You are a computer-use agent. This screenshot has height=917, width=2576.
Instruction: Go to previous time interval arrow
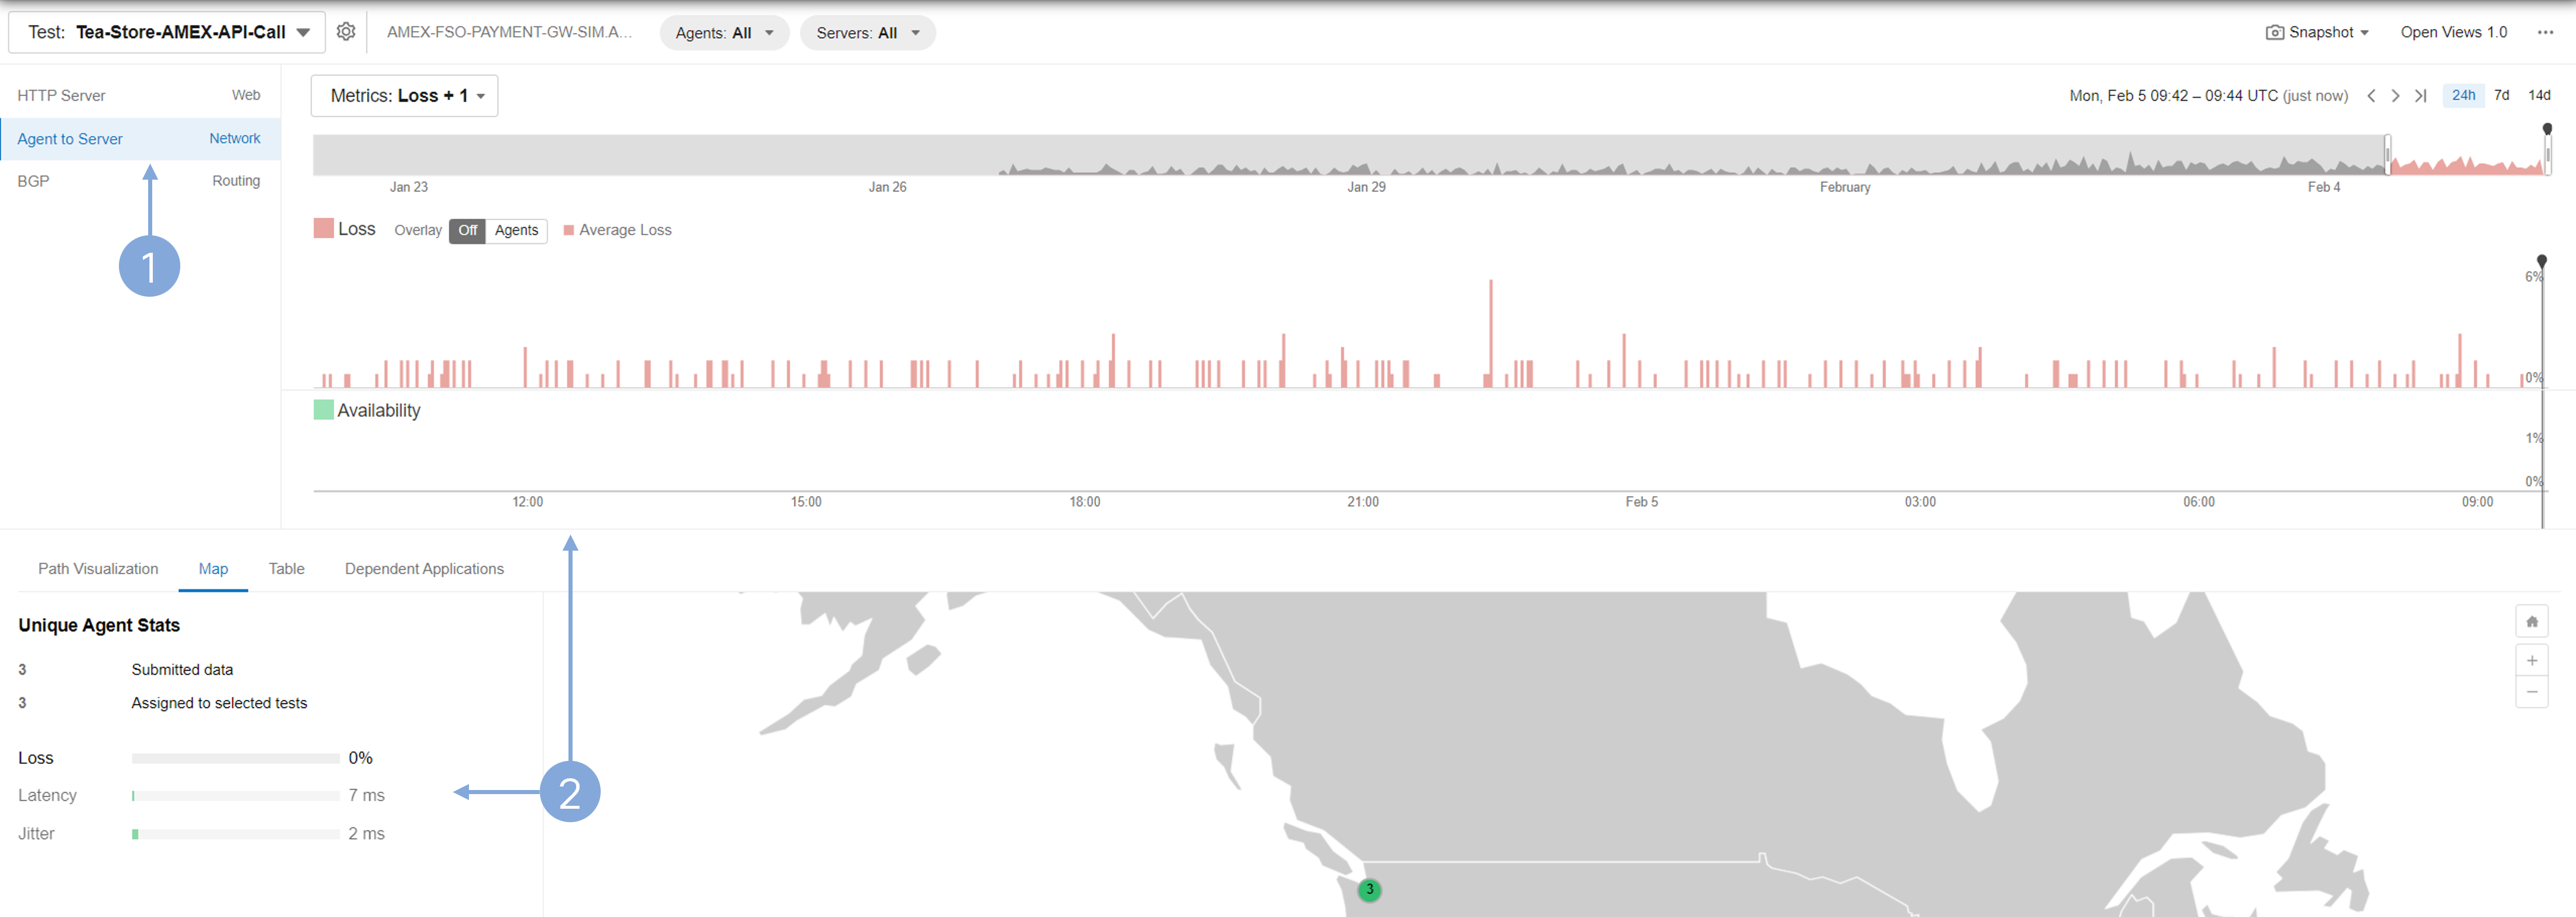2371,96
